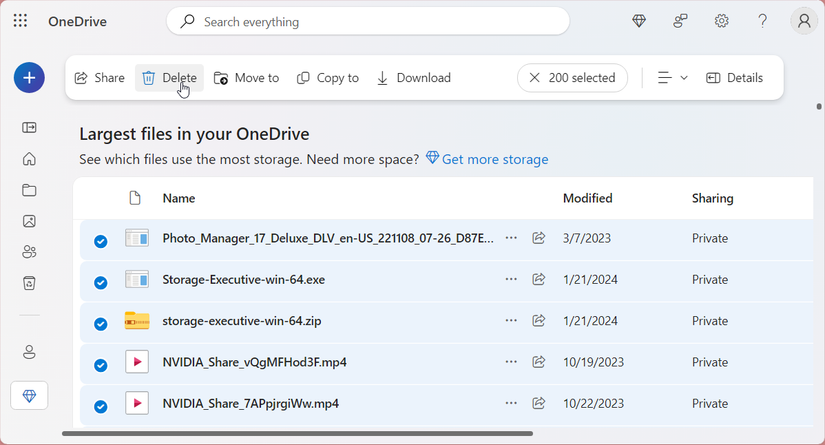Open Recycle bin in sidebar
The image size is (825, 445).
coord(29,283)
